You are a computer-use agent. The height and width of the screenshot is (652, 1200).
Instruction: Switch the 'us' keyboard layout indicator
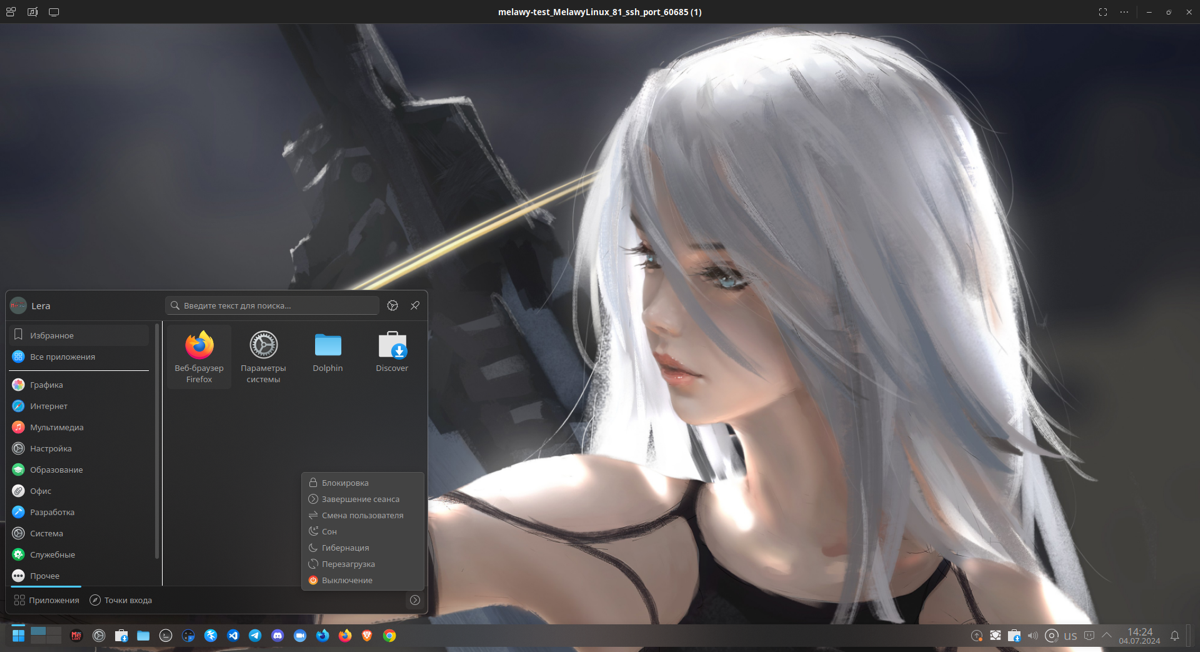pyautogui.click(x=1070, y=636)
